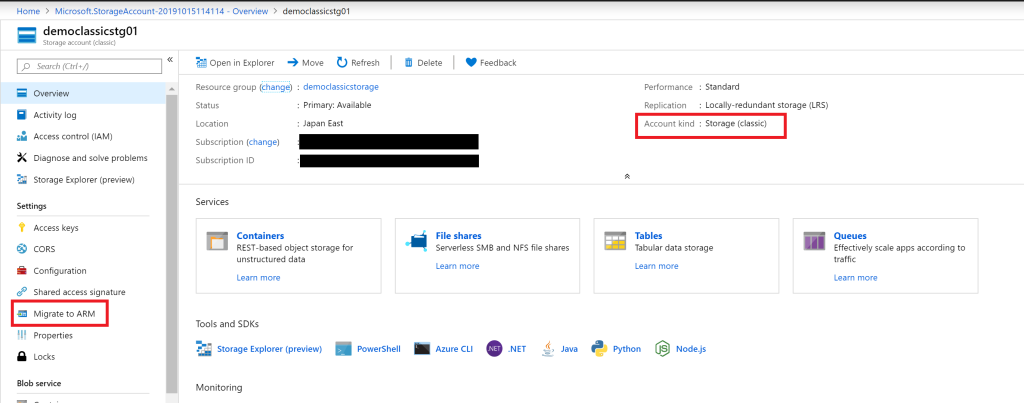Collapse the sidebar with the double chevron

click(170, 59)
